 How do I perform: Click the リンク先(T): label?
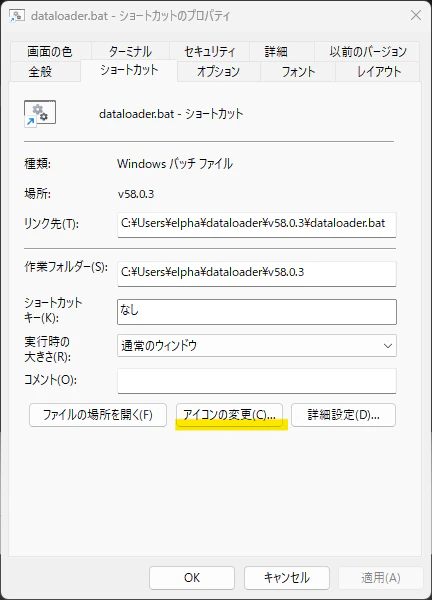51,224
